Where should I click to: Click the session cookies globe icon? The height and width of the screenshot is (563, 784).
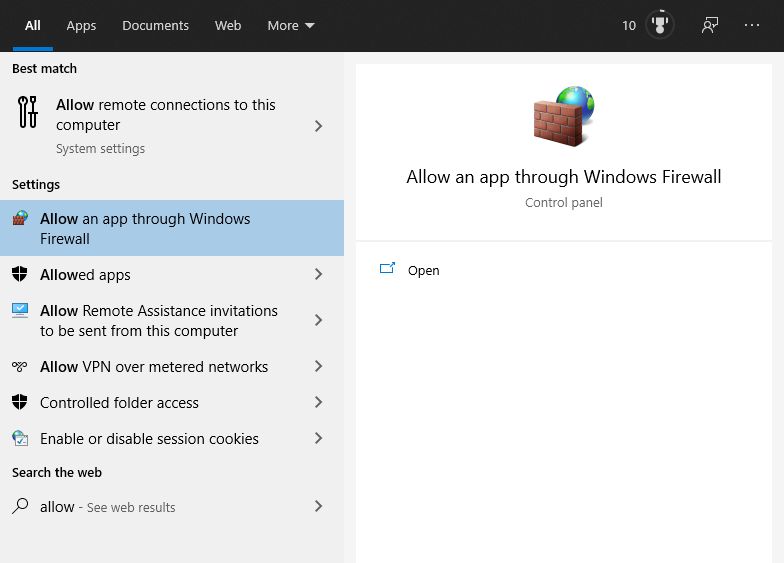[20, 438]
